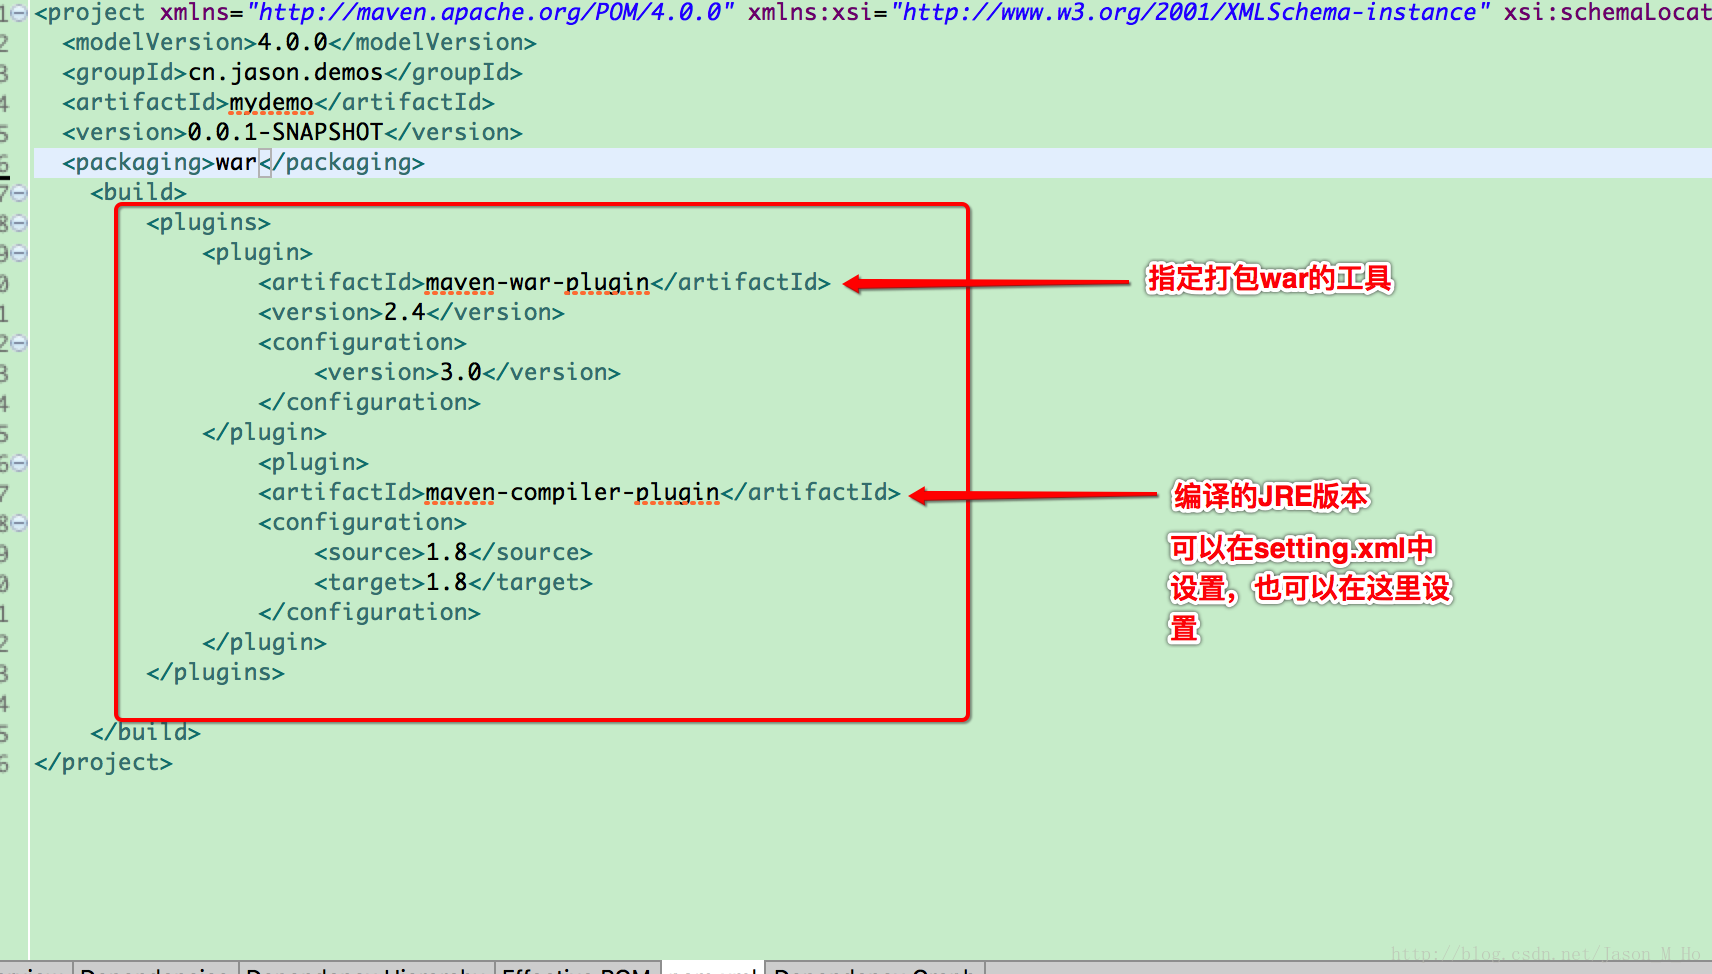1712x974 pixels.
Task: Select the pom.xml source tab
Action: tap(712, 968)
